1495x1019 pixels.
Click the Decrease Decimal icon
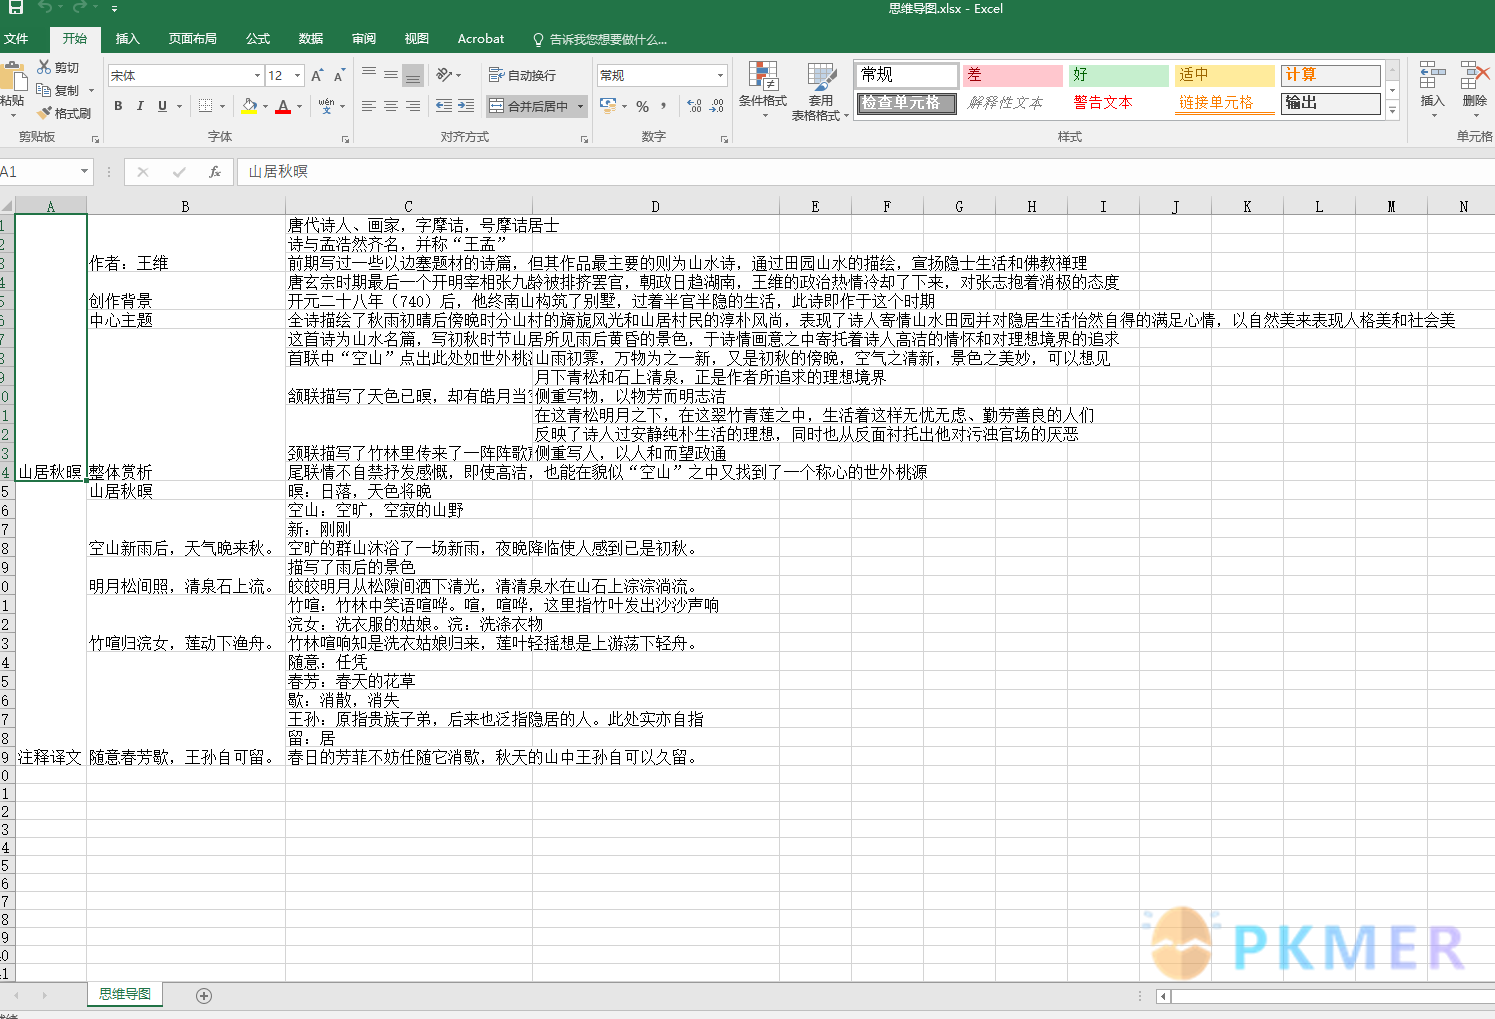click(x=717, y=106)
